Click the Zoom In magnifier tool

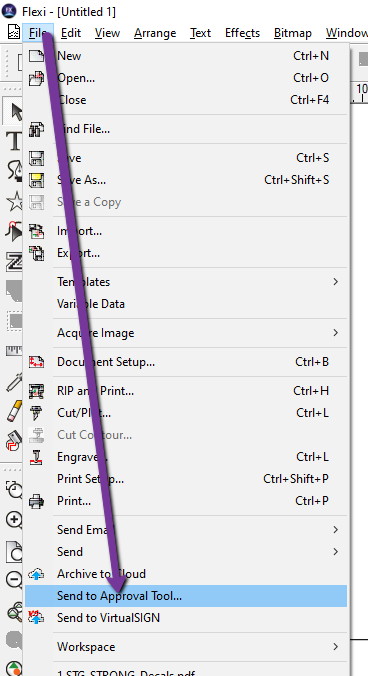[15, 521]
